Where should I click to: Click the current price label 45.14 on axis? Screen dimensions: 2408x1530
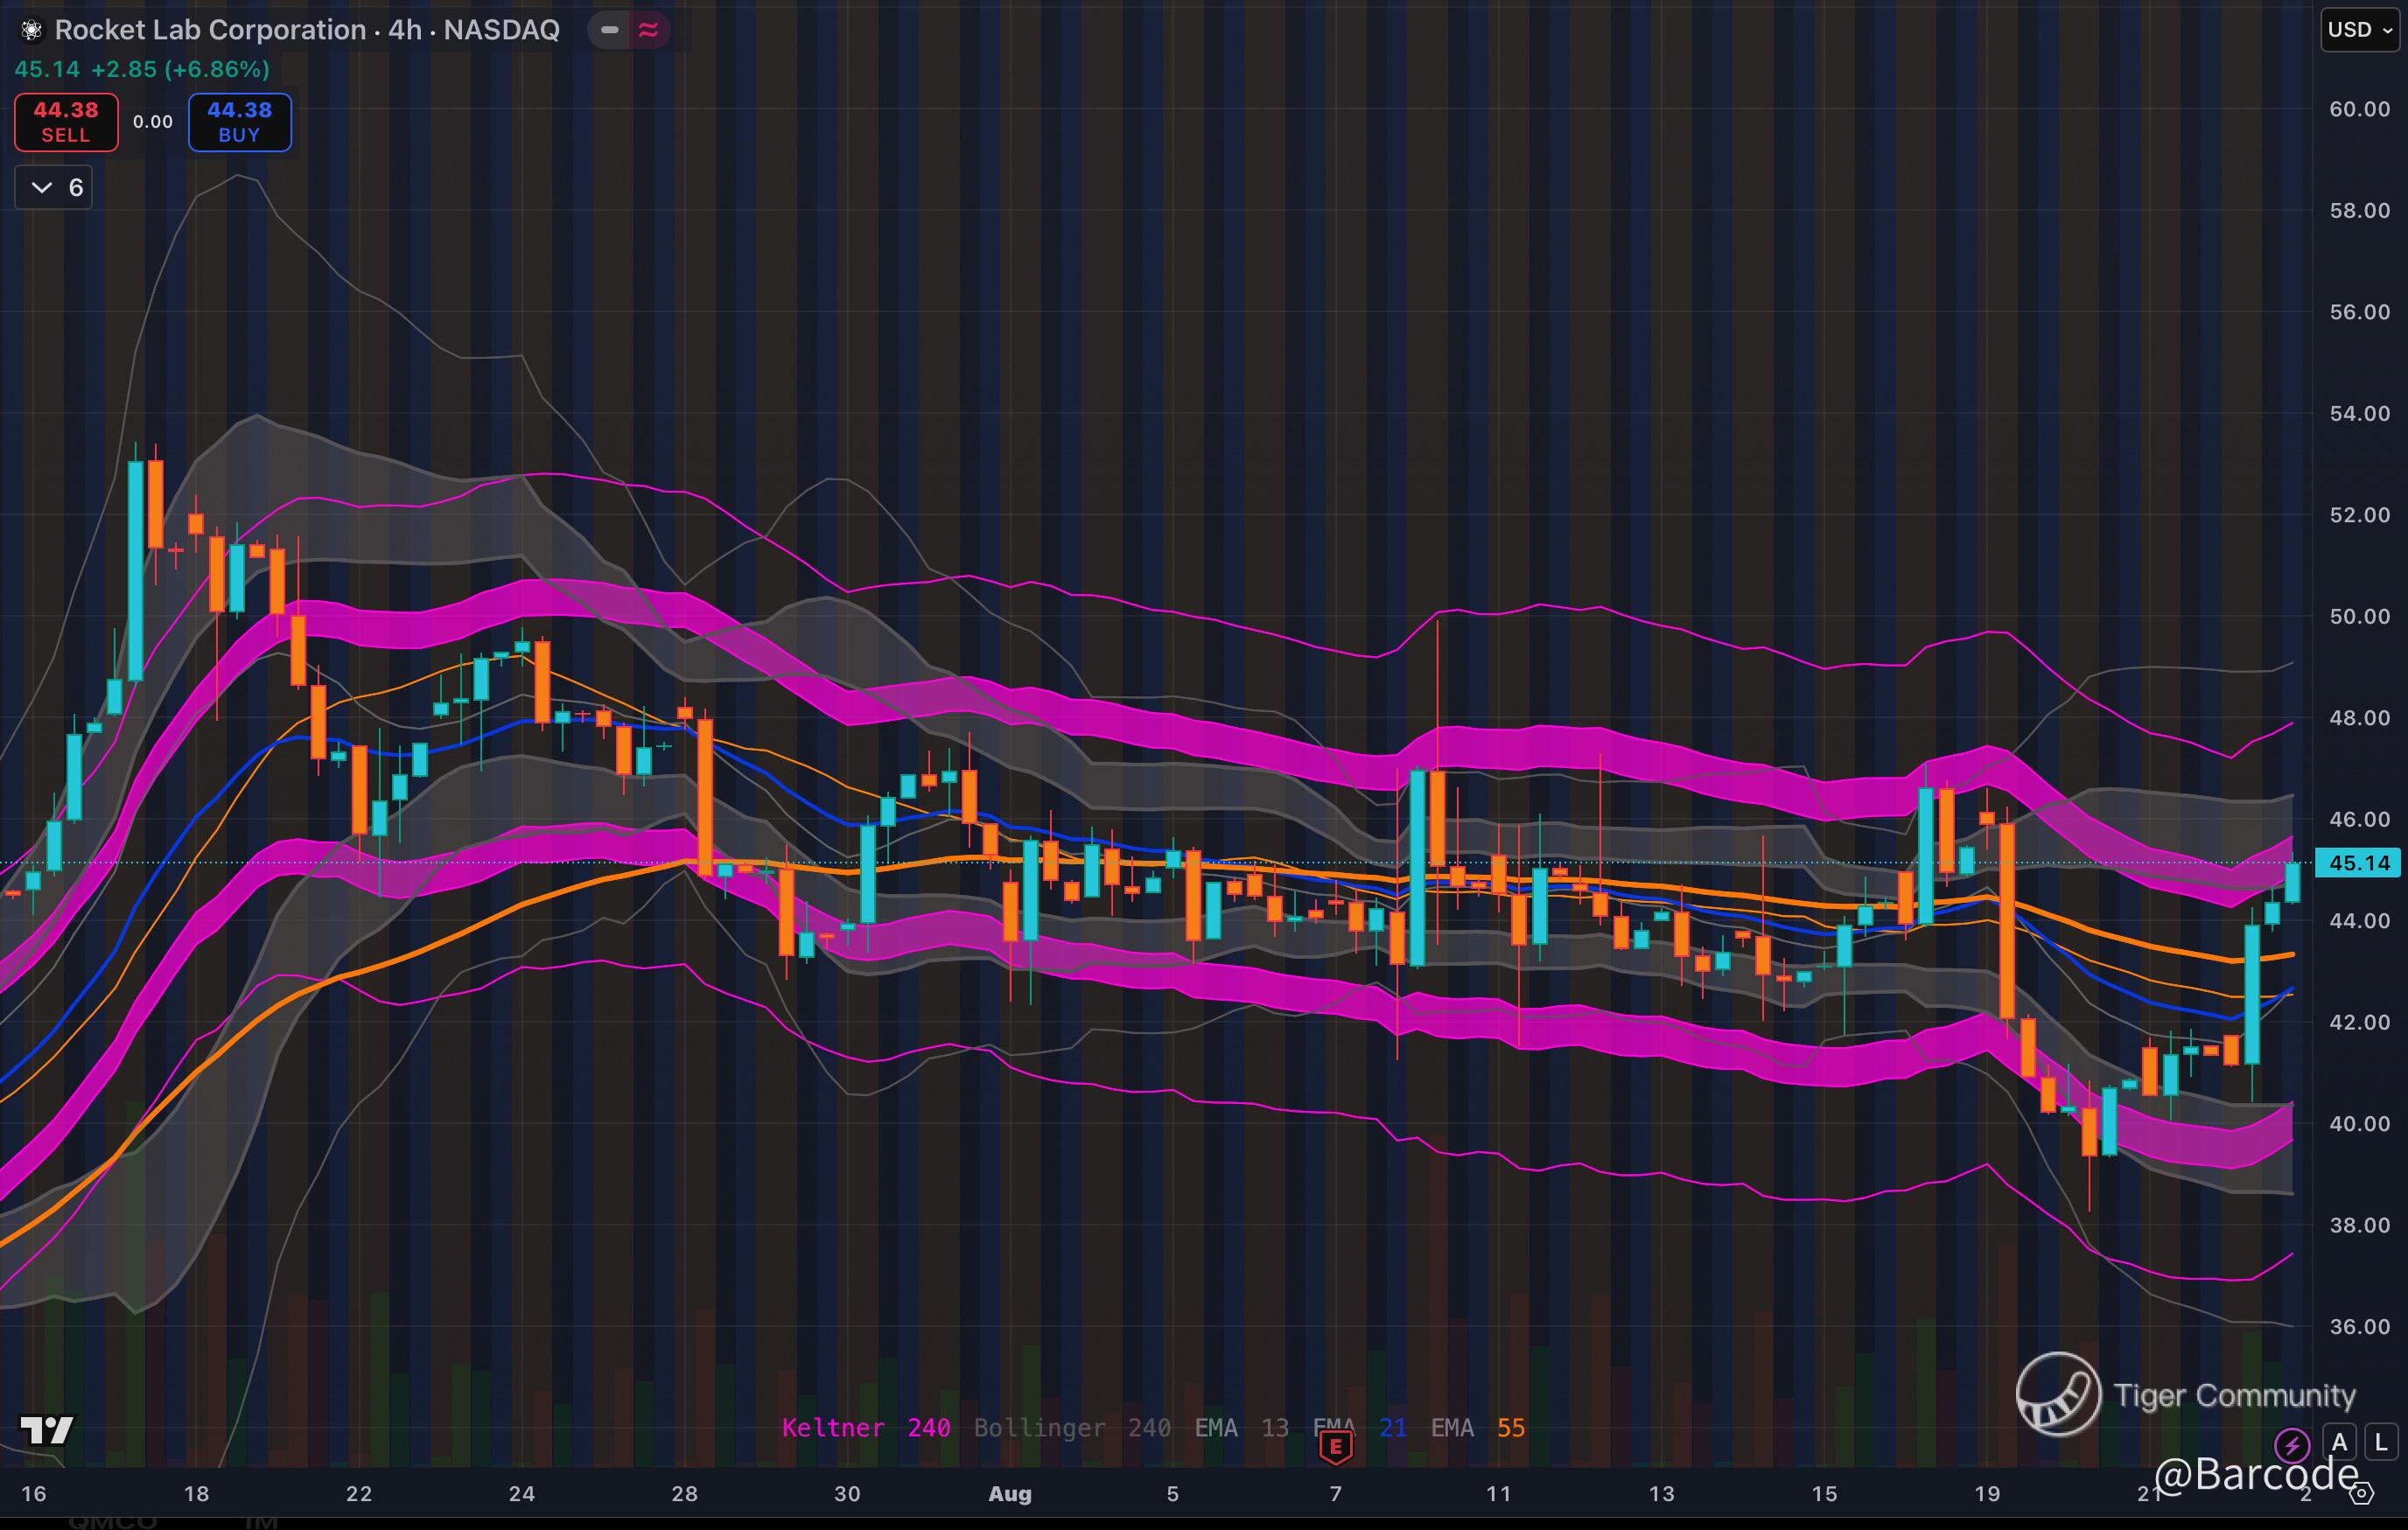point(2359,863)
